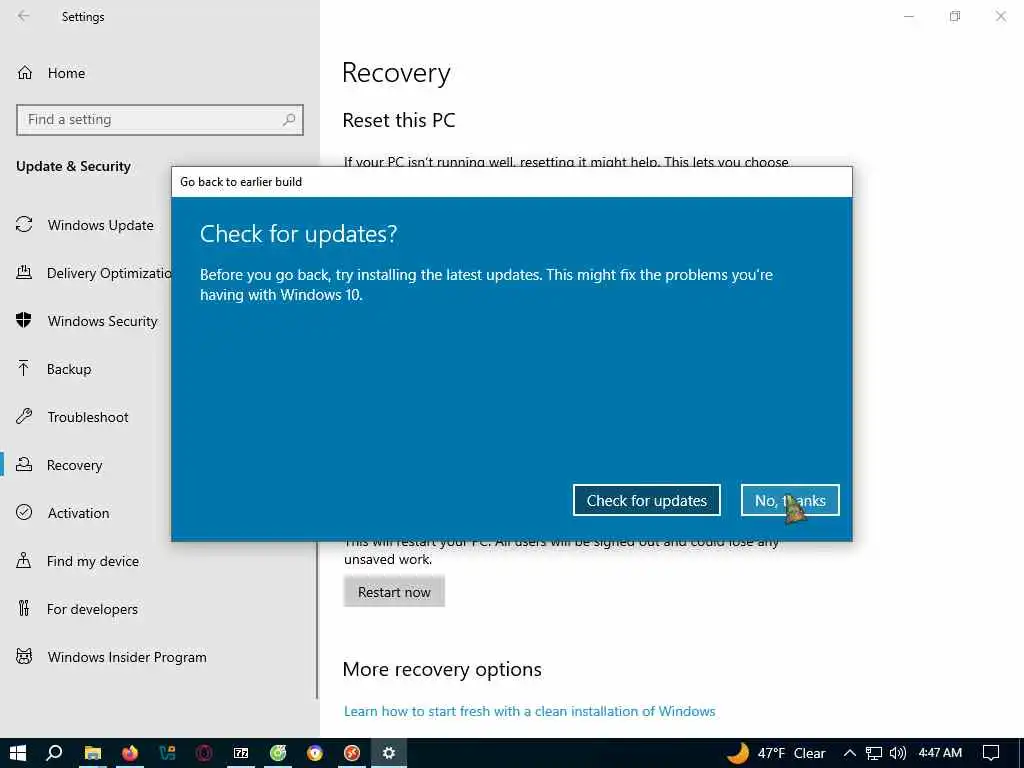
Task: Click the Windows Update sync icon
Action: click(x=24, y=225)
